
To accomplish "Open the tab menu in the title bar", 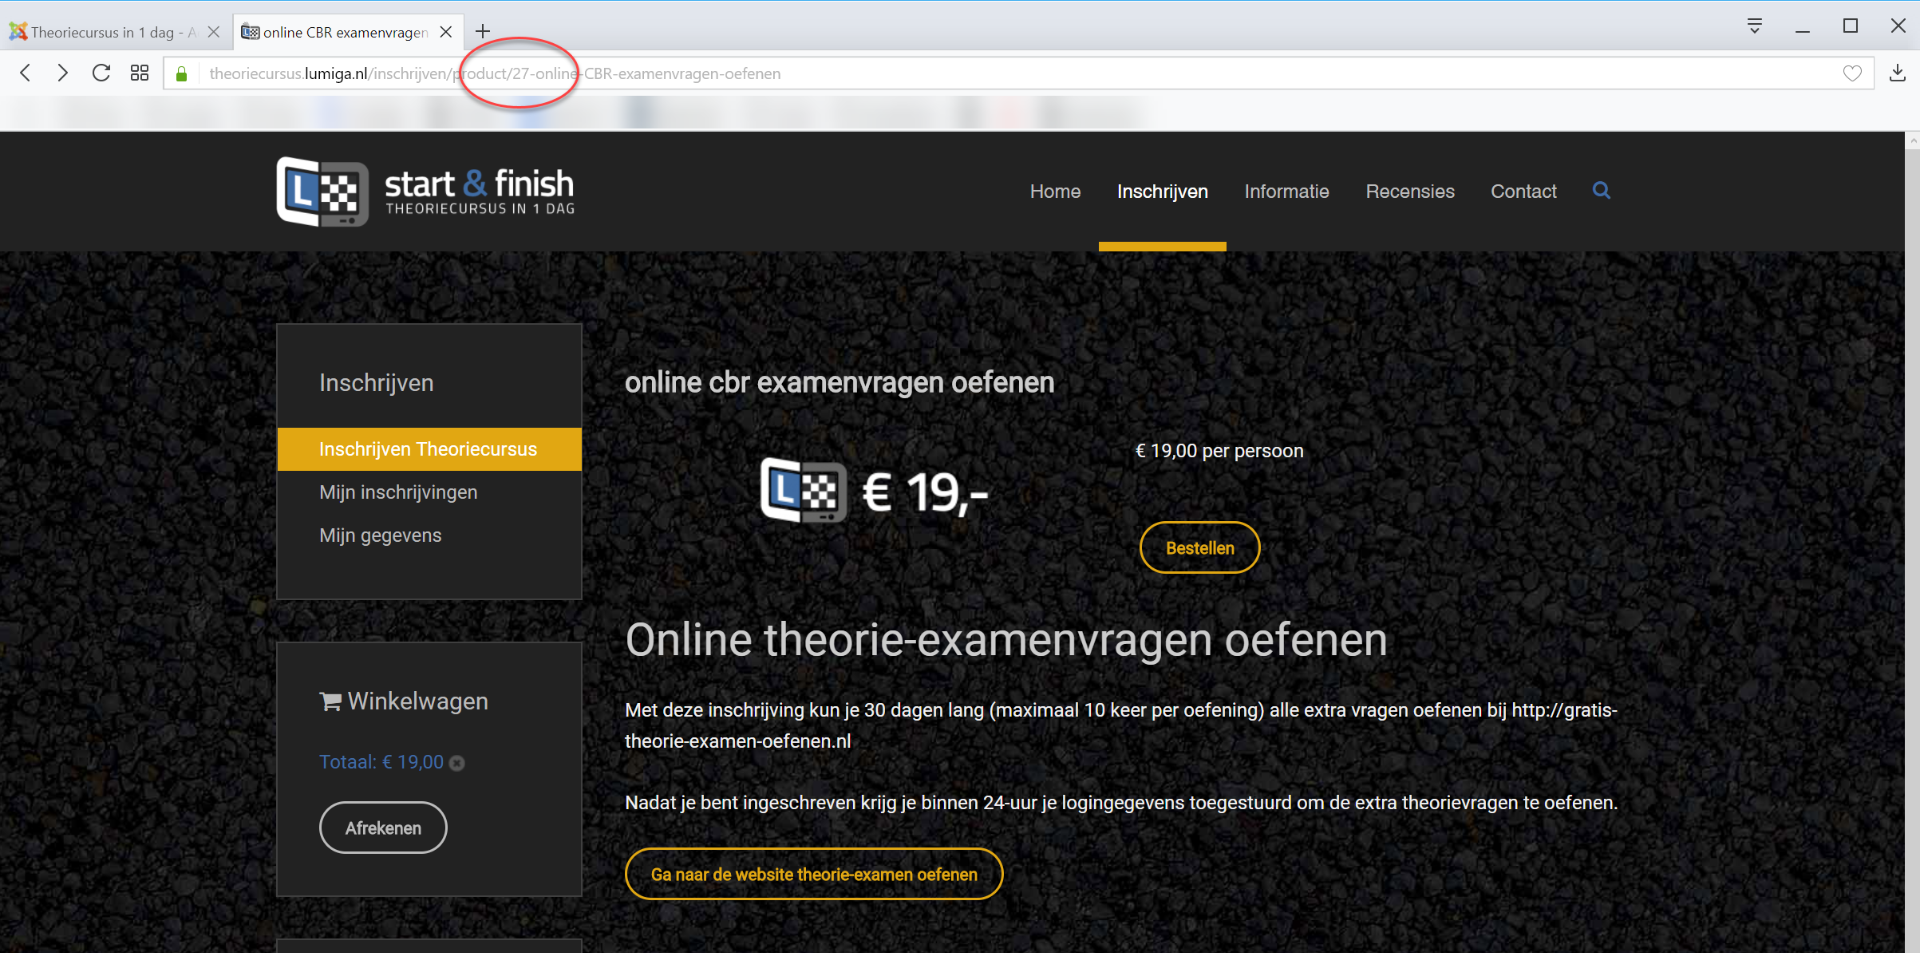I will [x=1754, y=26].
